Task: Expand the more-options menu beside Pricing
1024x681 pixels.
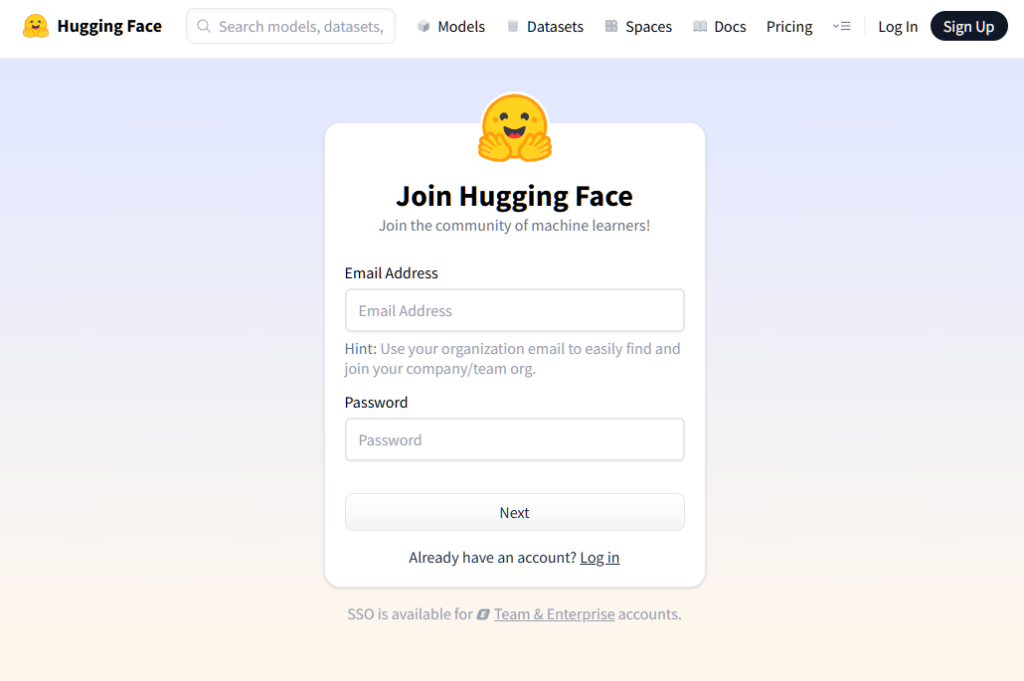Action: 841,26
